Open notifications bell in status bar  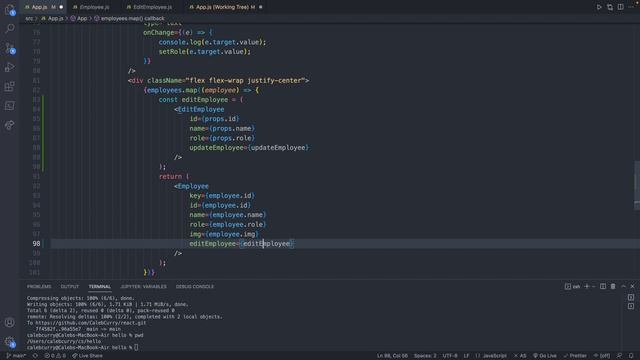(631, 356)
